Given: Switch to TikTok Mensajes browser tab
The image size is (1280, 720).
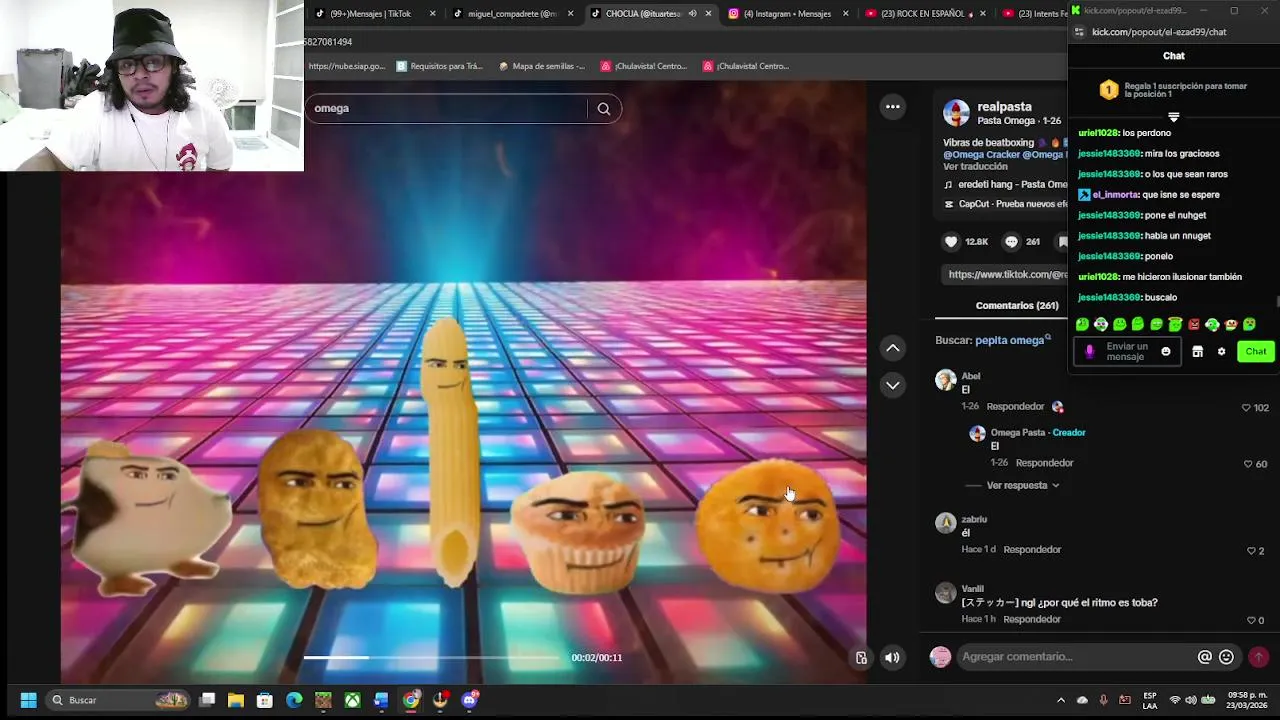Looking at the screenshot, I should pos(371,14).
